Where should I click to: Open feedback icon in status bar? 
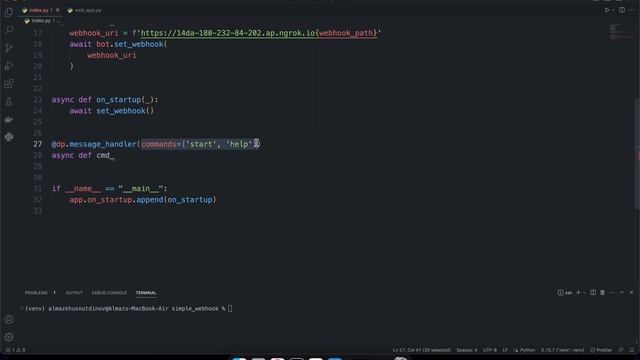tap(621, 350)
